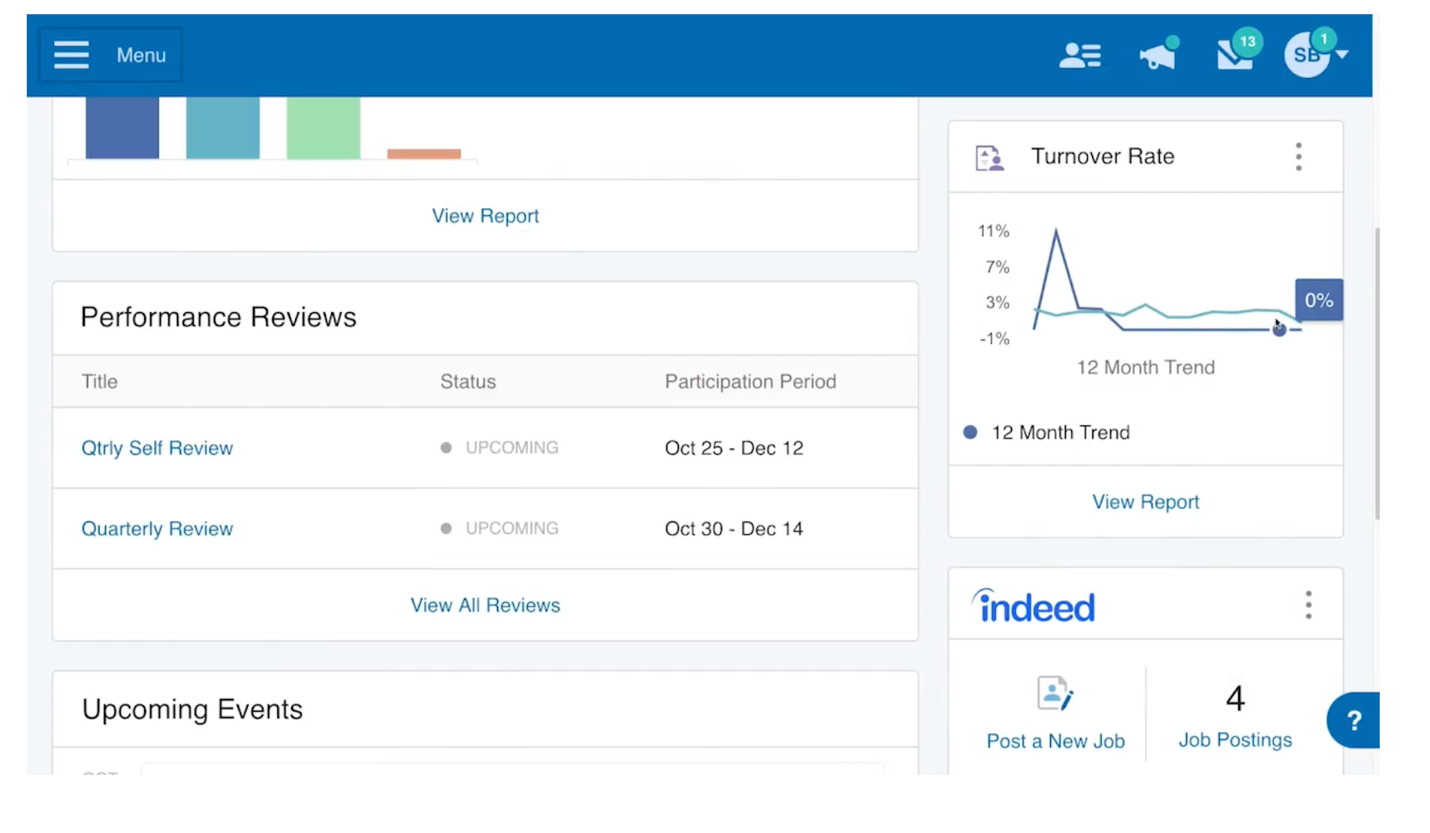Open the Quarterly Review link
Viewport: 1430px width, 833px height.
pyautogui.click(x=157, y=529)
